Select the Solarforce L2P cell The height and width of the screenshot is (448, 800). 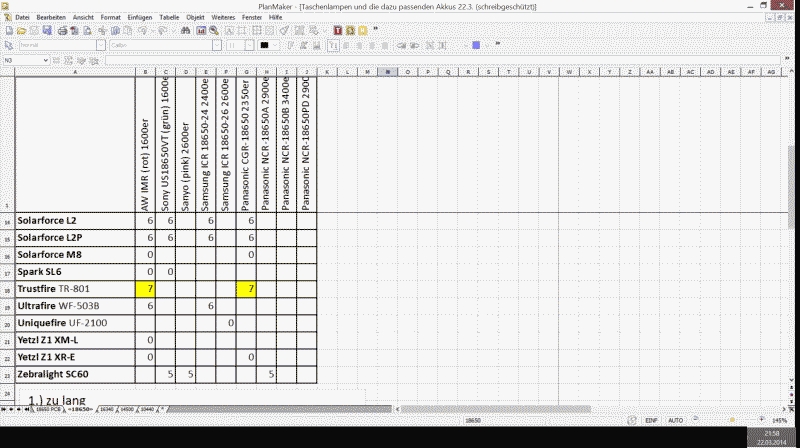point(75,238)
